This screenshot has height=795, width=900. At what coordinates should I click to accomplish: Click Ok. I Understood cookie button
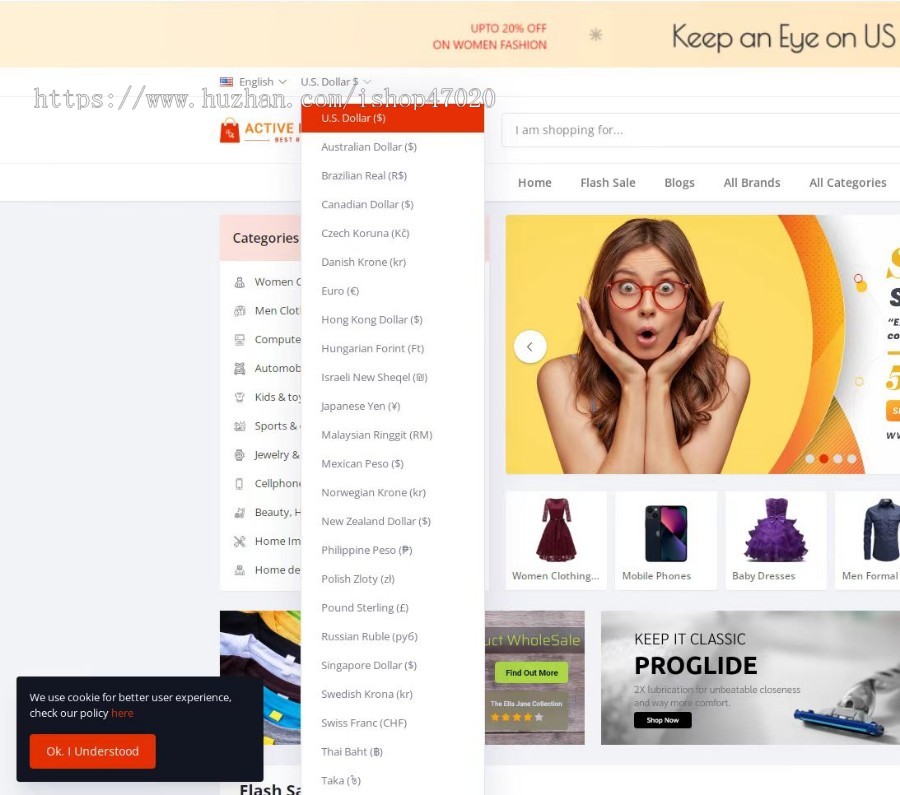click(92, 751)
